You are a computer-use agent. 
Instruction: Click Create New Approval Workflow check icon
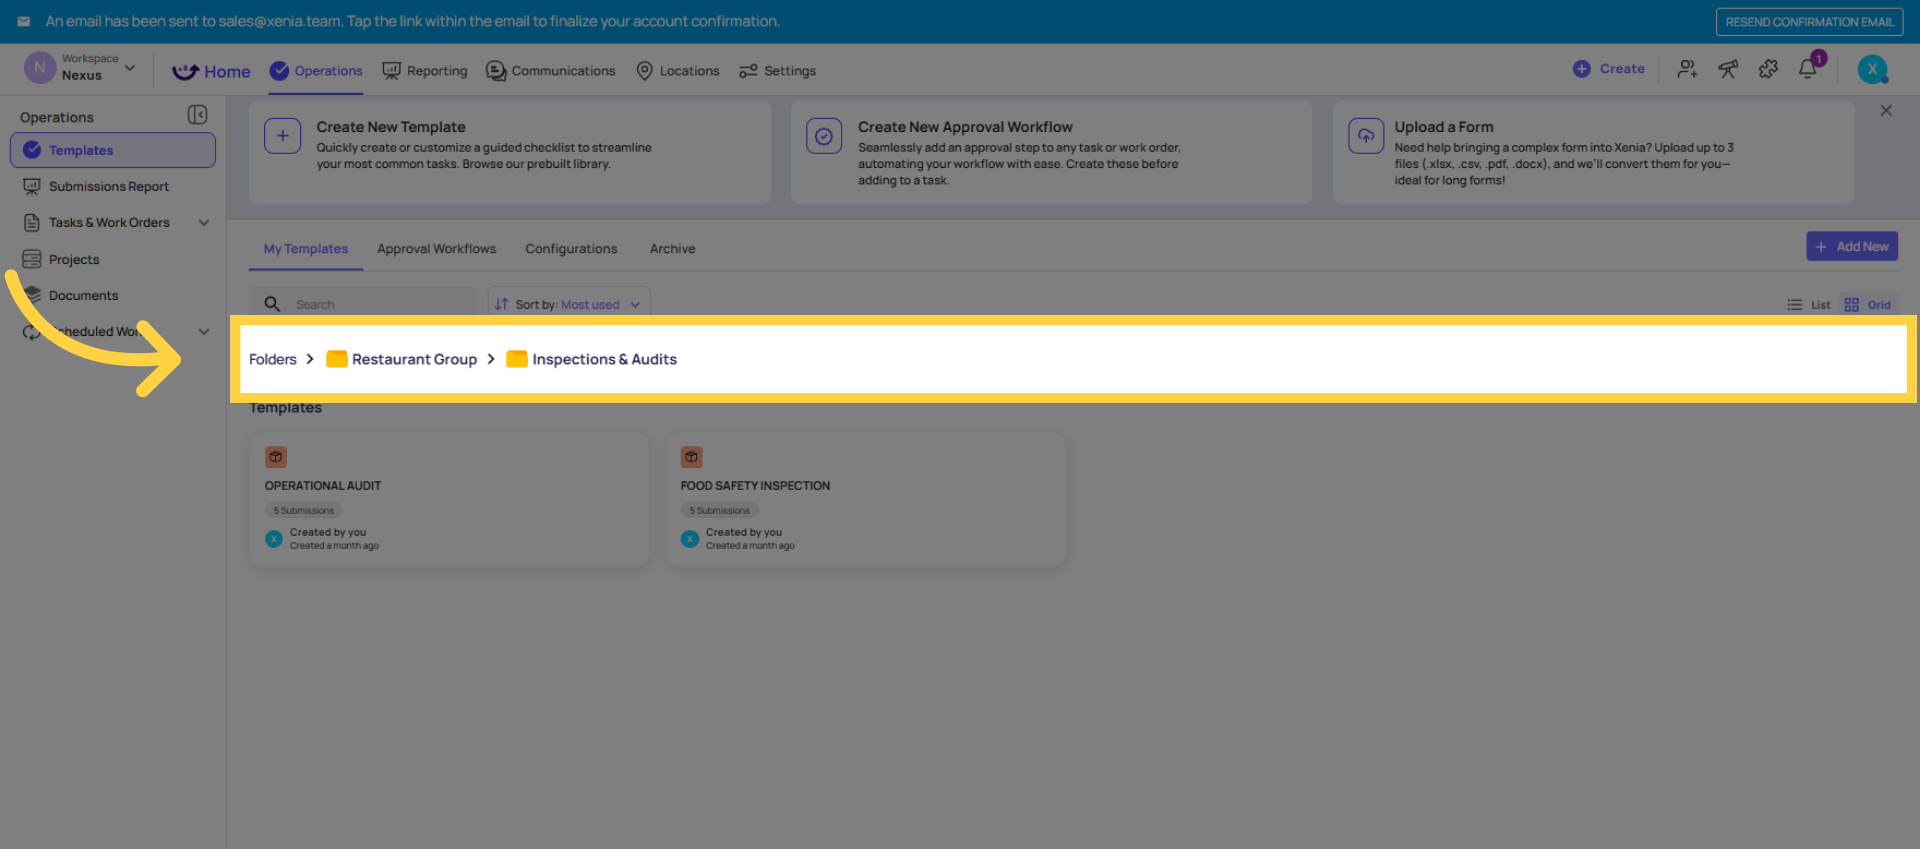point(824,136)
